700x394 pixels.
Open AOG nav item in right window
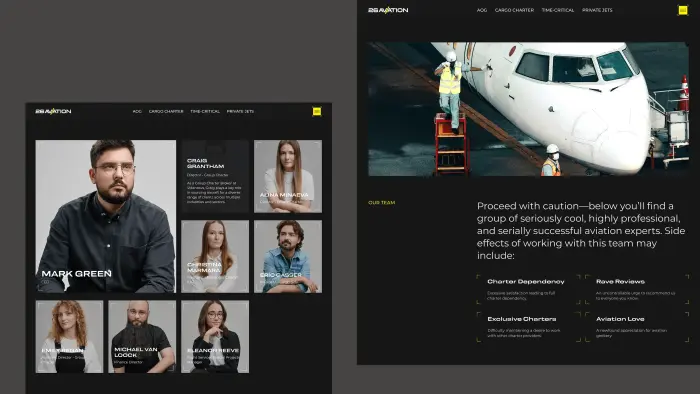(x=482, y=10)
